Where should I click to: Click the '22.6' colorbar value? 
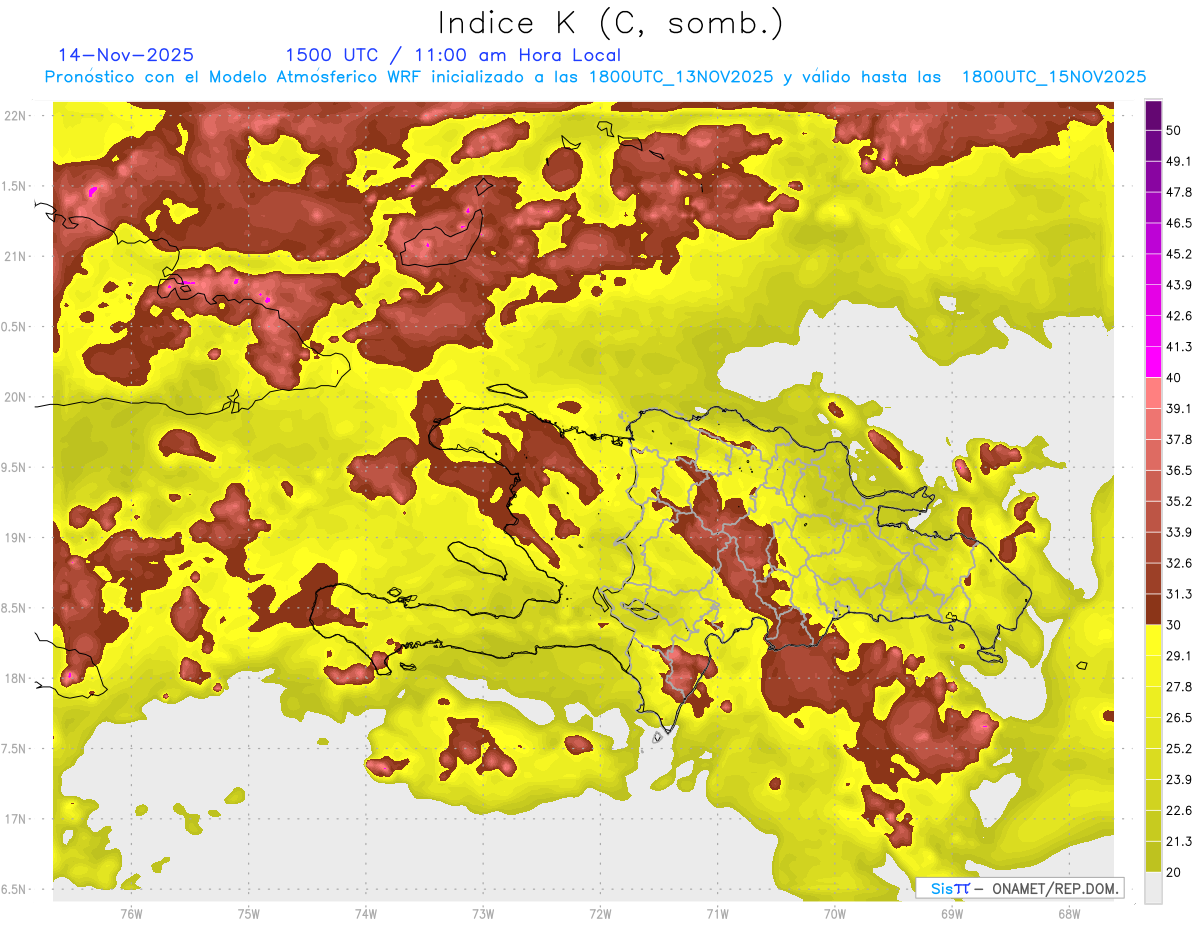1179,811
